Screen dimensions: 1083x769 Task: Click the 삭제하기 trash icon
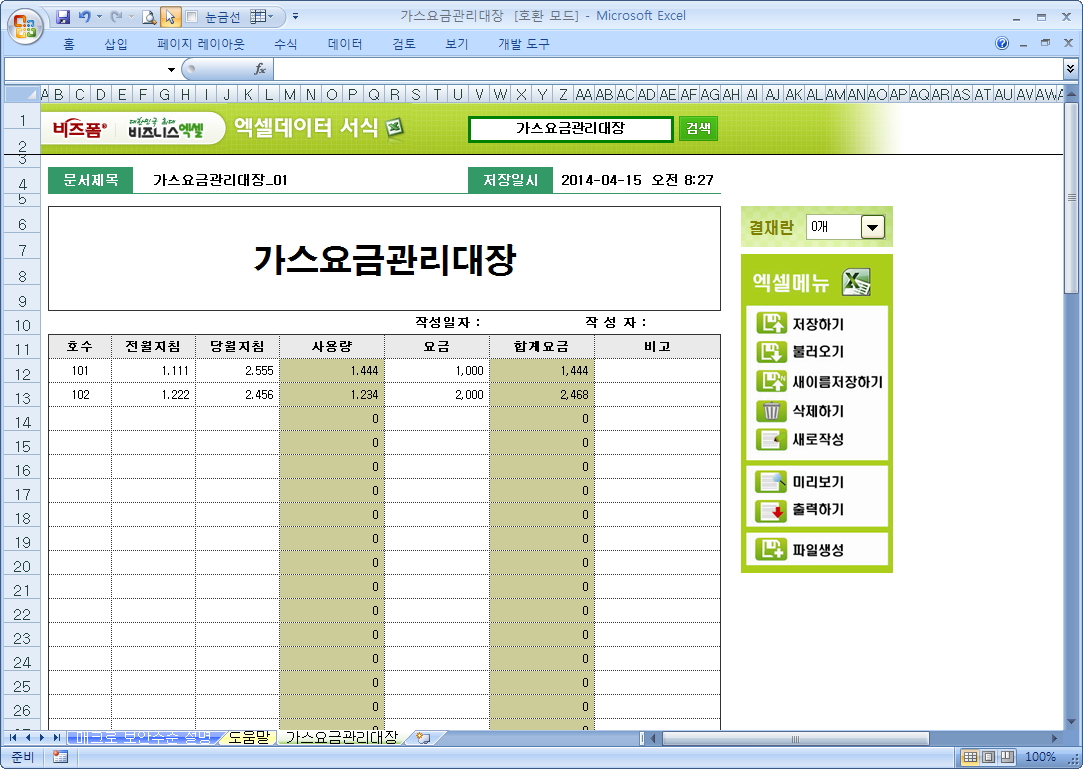pos(771,411)
